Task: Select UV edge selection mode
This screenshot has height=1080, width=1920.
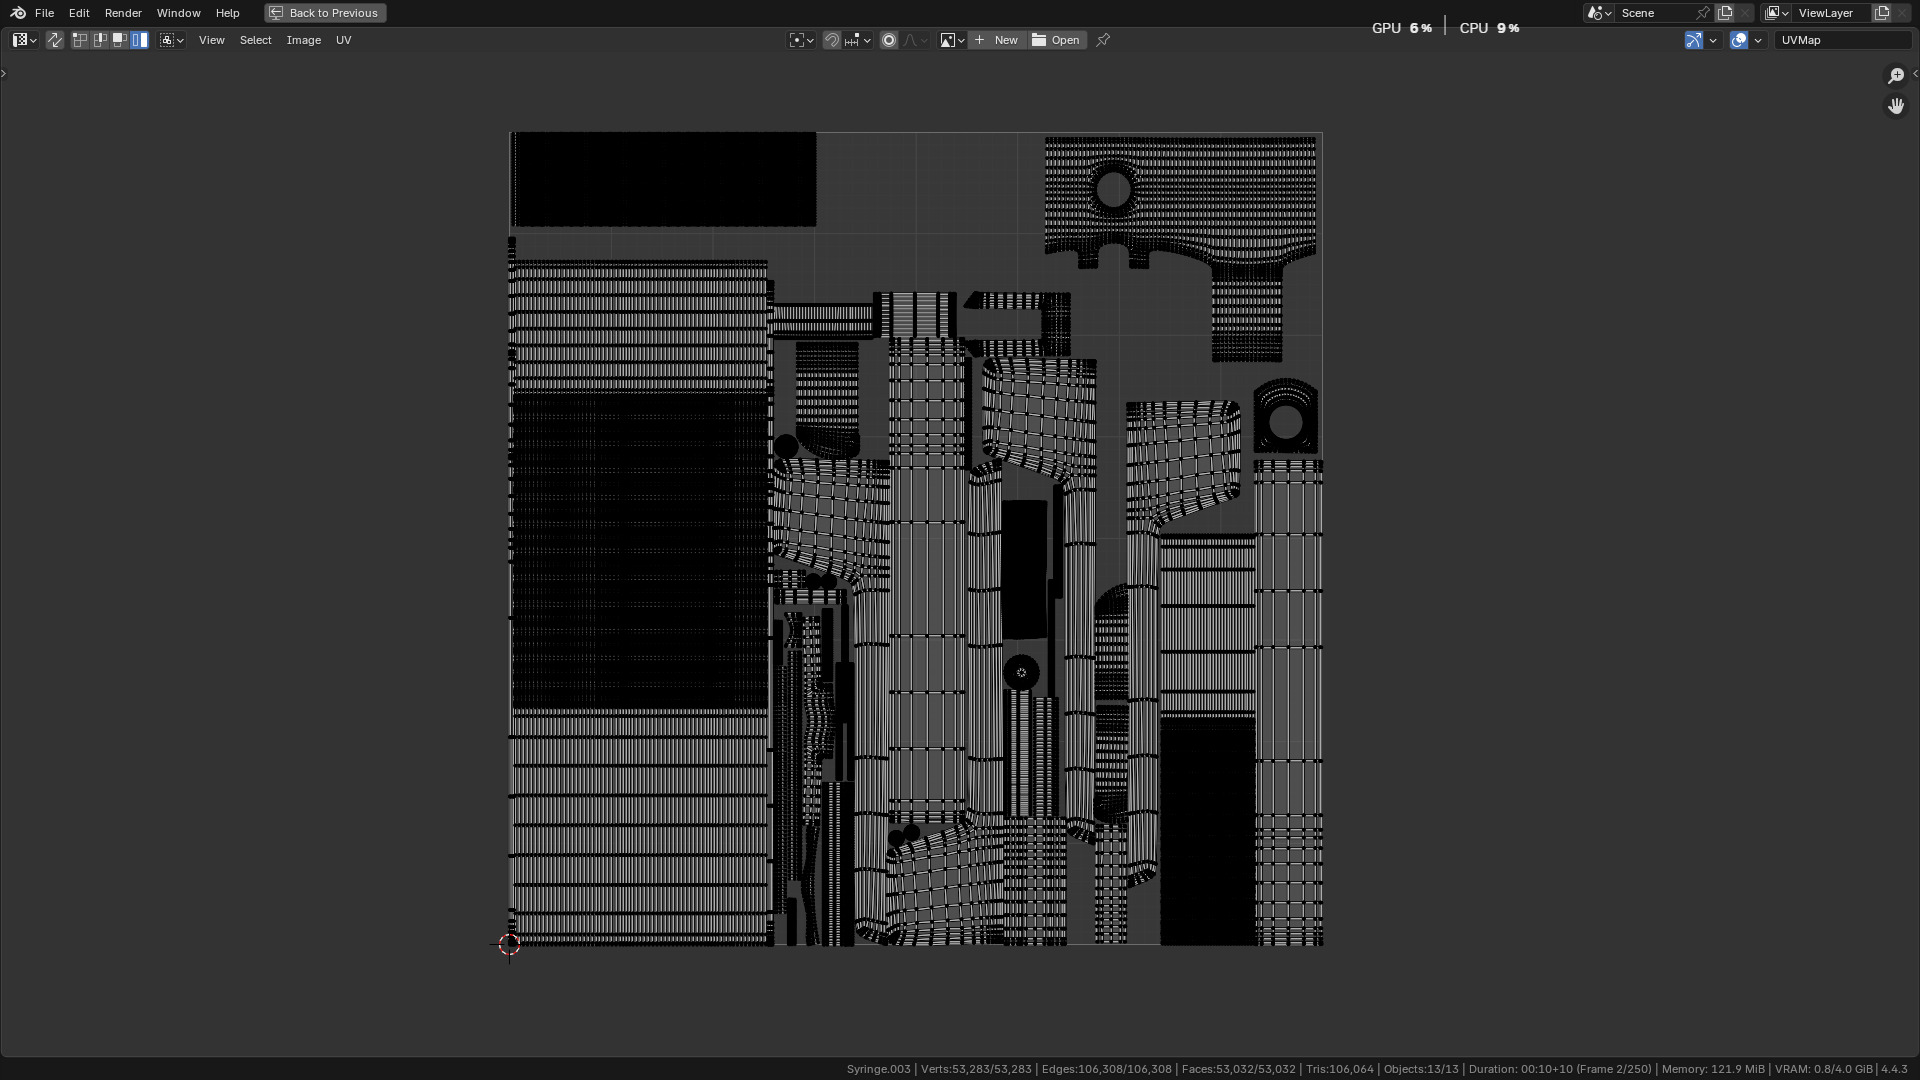Action: pyautogui.click(x=100, y=40)
